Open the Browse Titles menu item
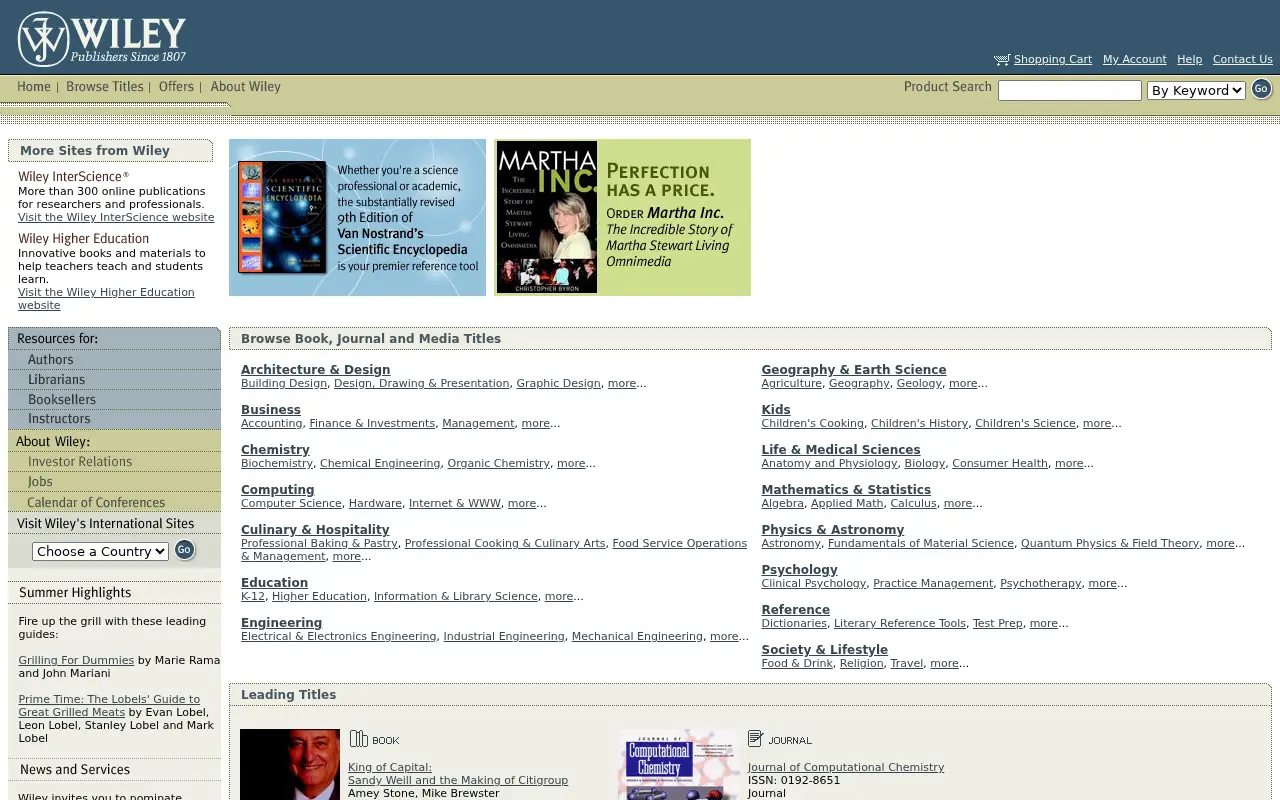This screenshot has height=800, width=1280. (105, 87)
